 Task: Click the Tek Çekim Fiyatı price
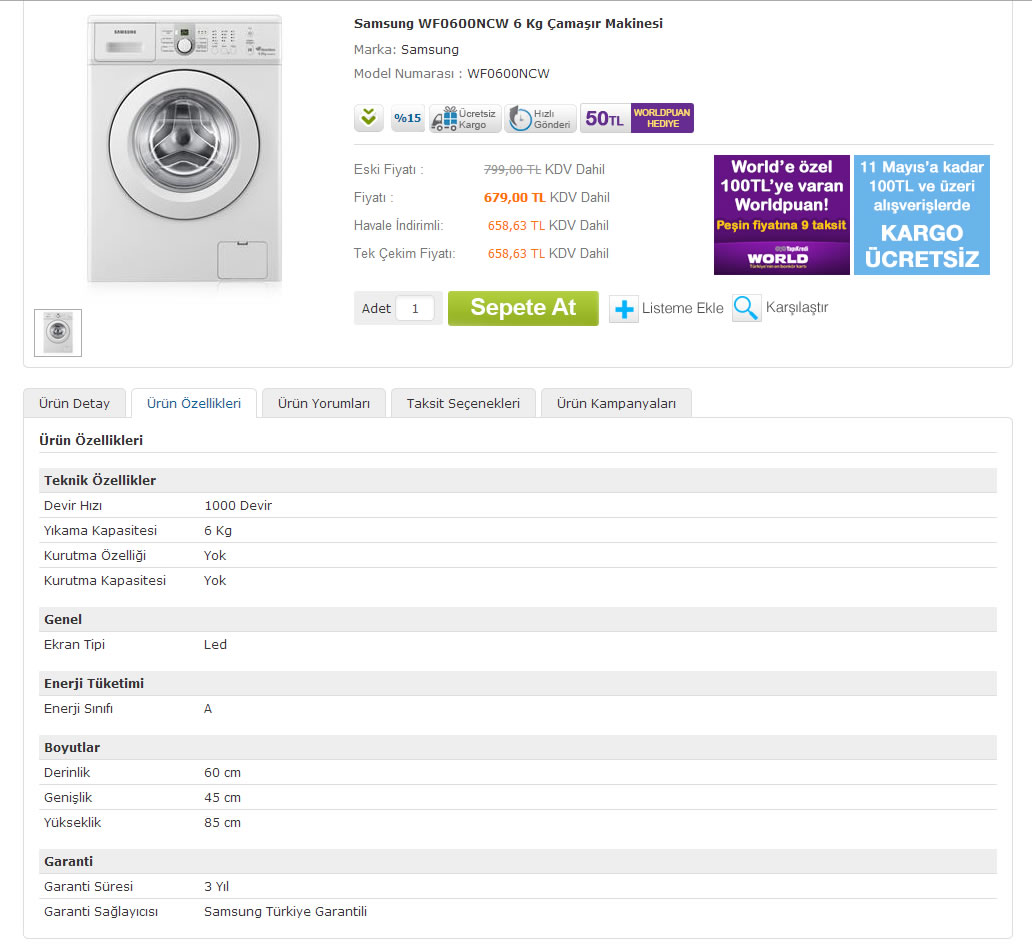click(x=516, y=253)
